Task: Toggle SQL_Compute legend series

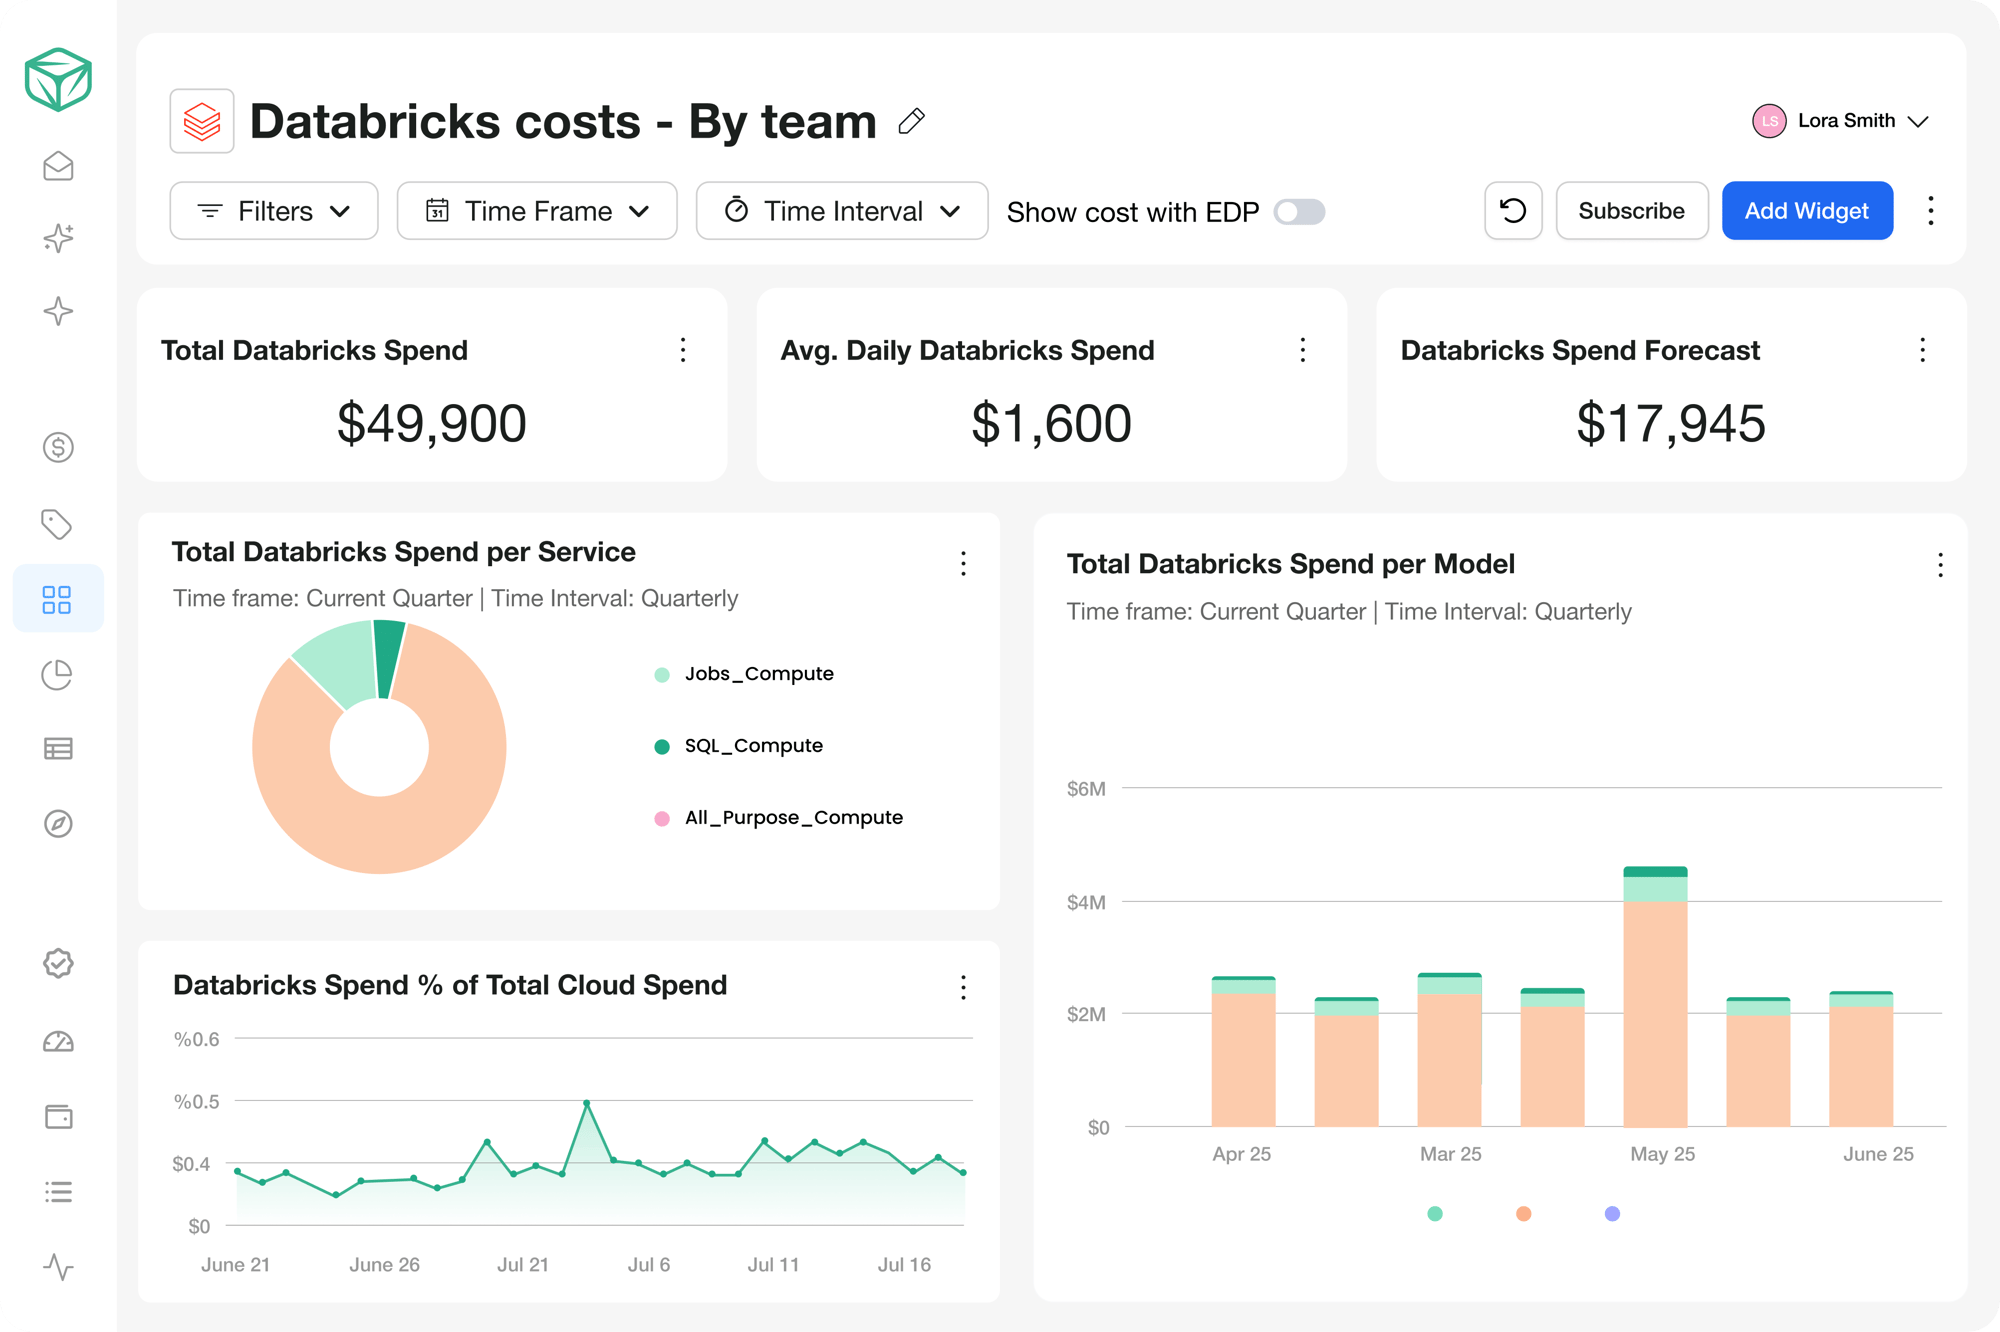Action: pos(739,746)
